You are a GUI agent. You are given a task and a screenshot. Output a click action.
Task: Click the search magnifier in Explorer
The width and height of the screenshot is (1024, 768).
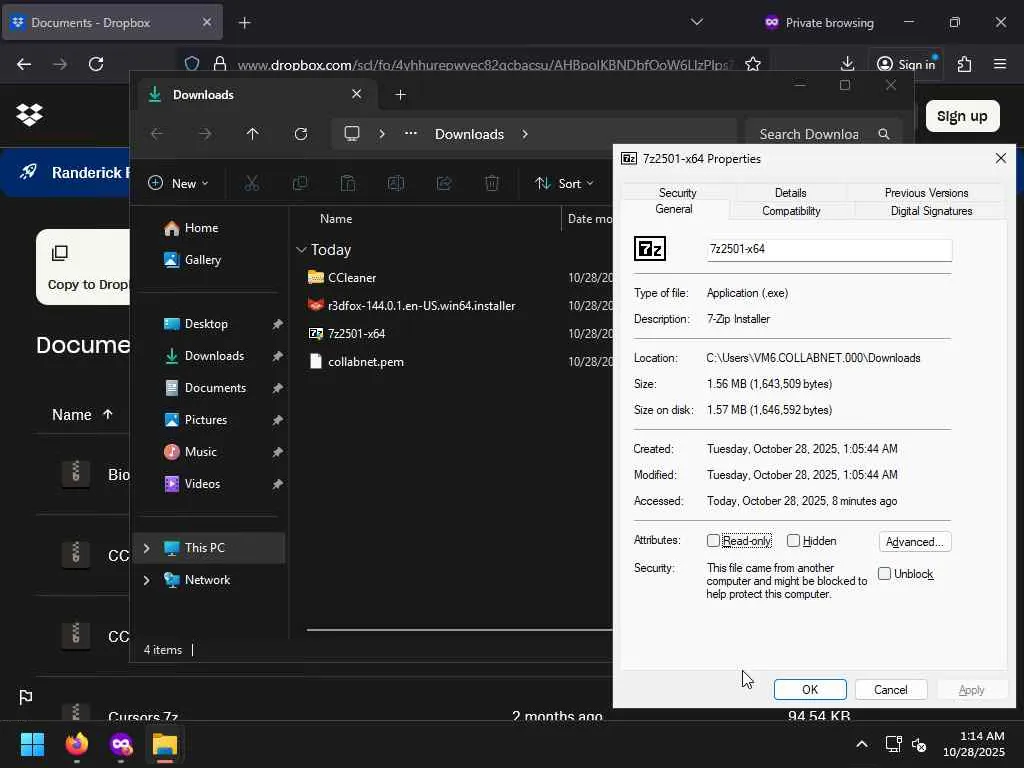884,134
